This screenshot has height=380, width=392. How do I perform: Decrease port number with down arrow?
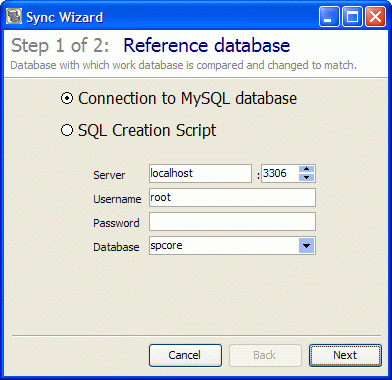[x=307, y=178]
